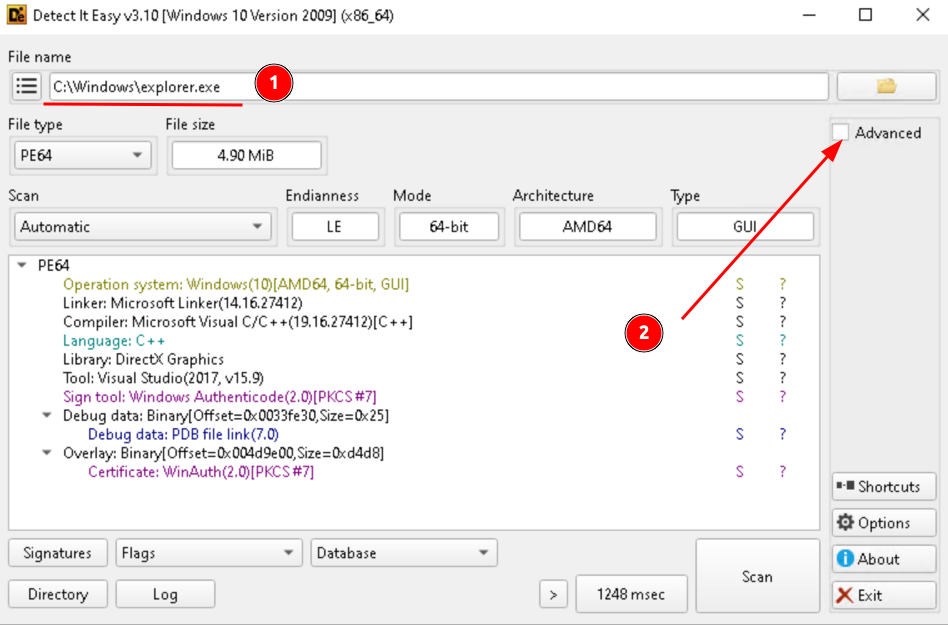Open the folder browse icon button

click(885, 86)
